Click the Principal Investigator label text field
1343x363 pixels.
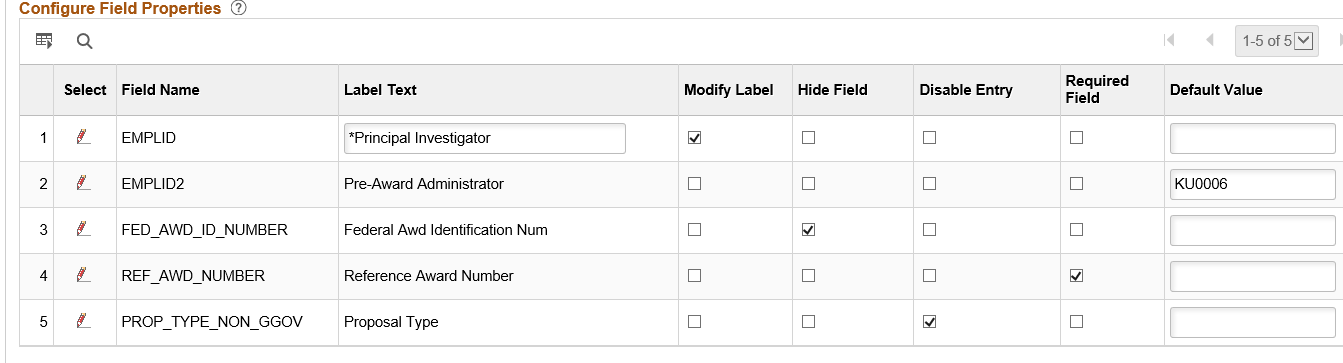point(484,138)
